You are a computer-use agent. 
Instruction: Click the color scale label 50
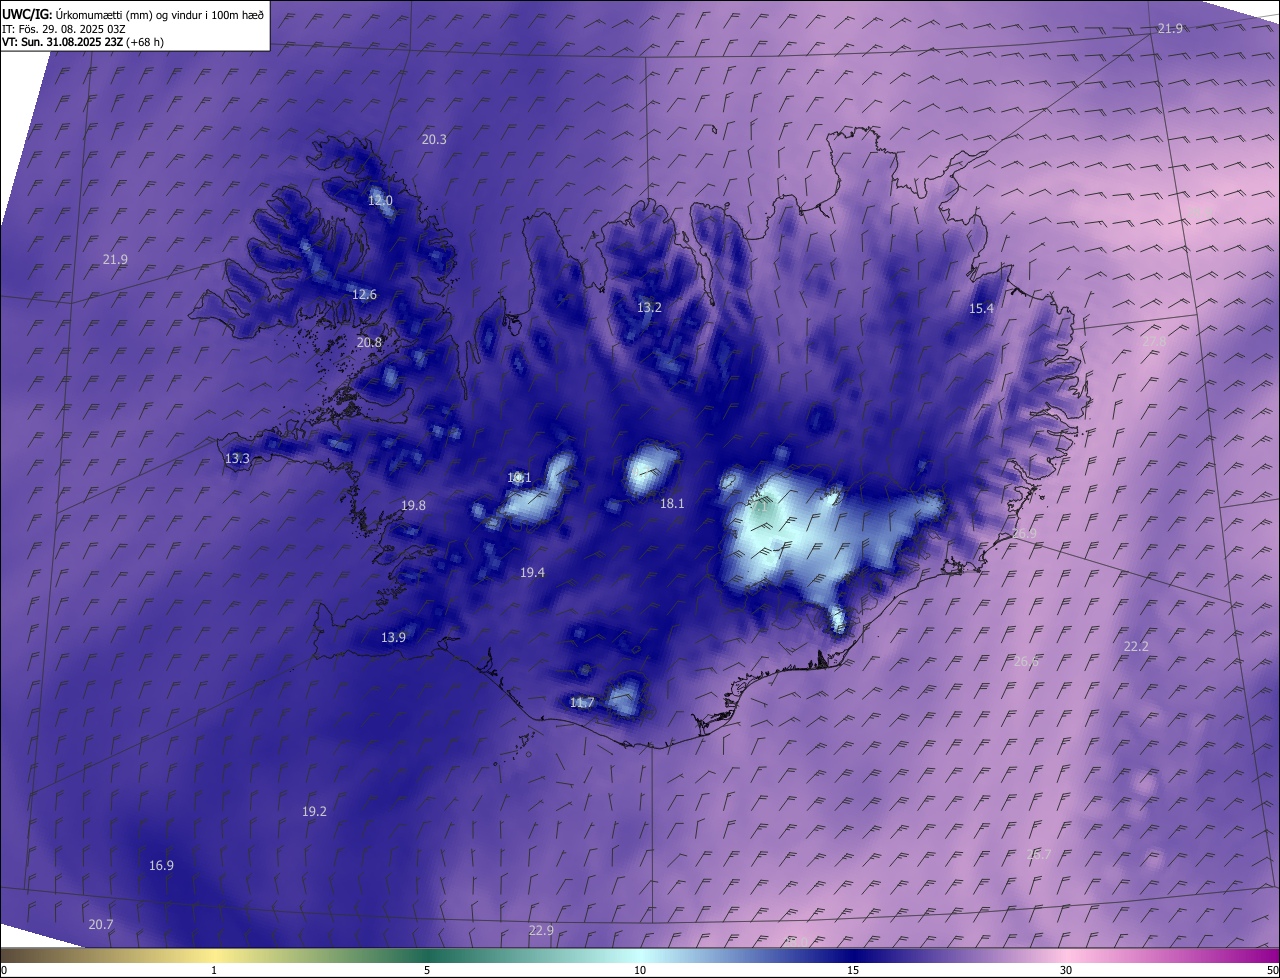1272,970
